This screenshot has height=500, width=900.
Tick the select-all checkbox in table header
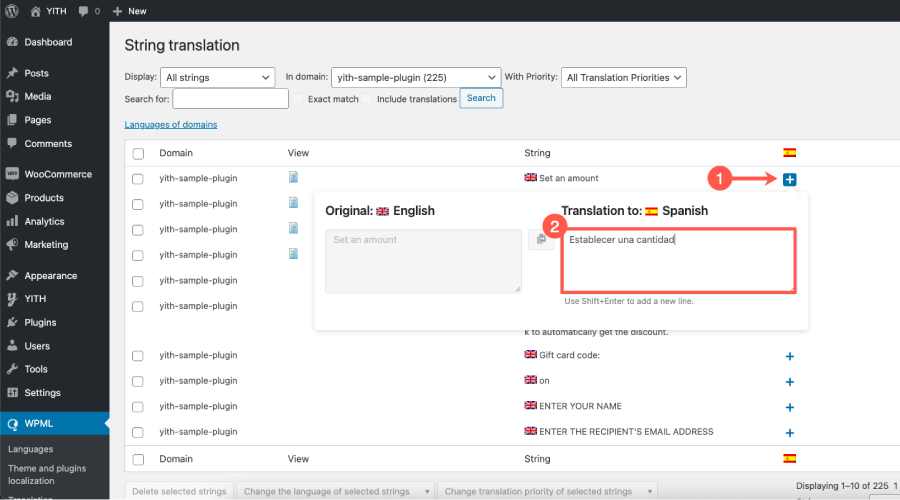(138, 153)
